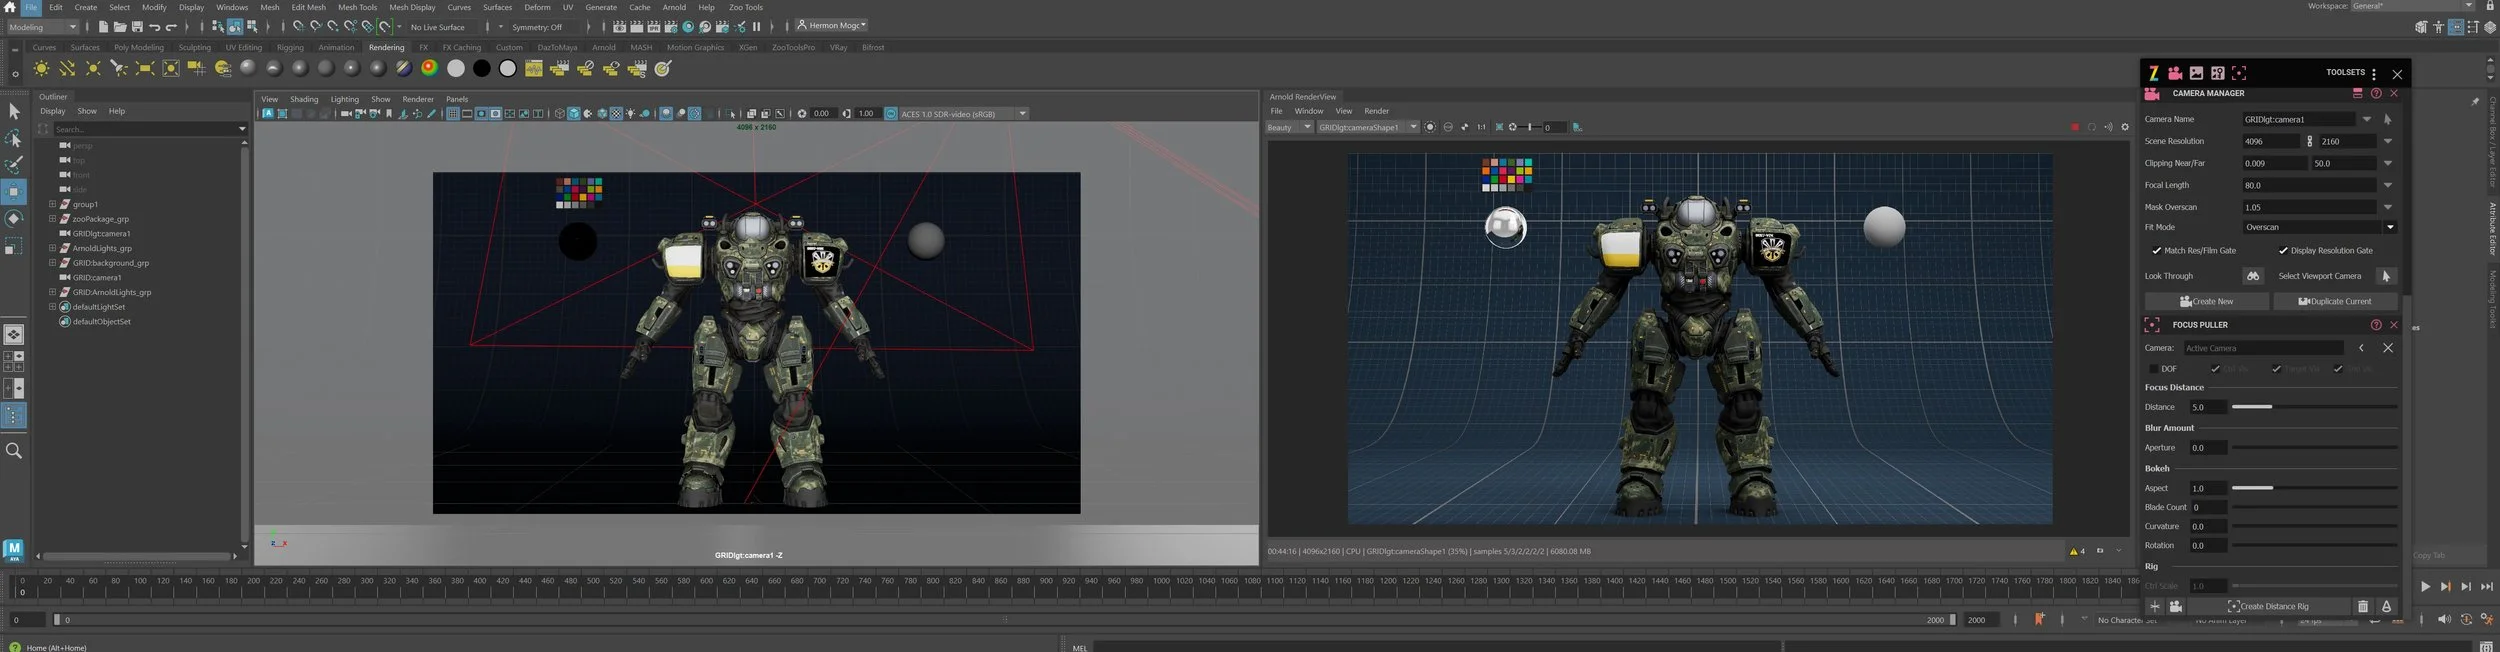The width and height of the screenshot is (2500, 652).
Task: Switch to the ZooToolsPro shelf tab
Action: coord(793,47)
